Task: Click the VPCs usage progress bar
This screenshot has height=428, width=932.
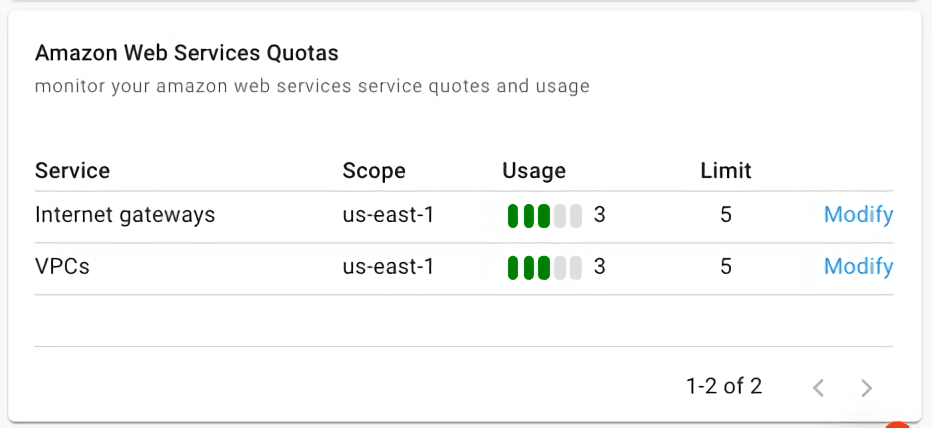Action: tap(544, 267)
